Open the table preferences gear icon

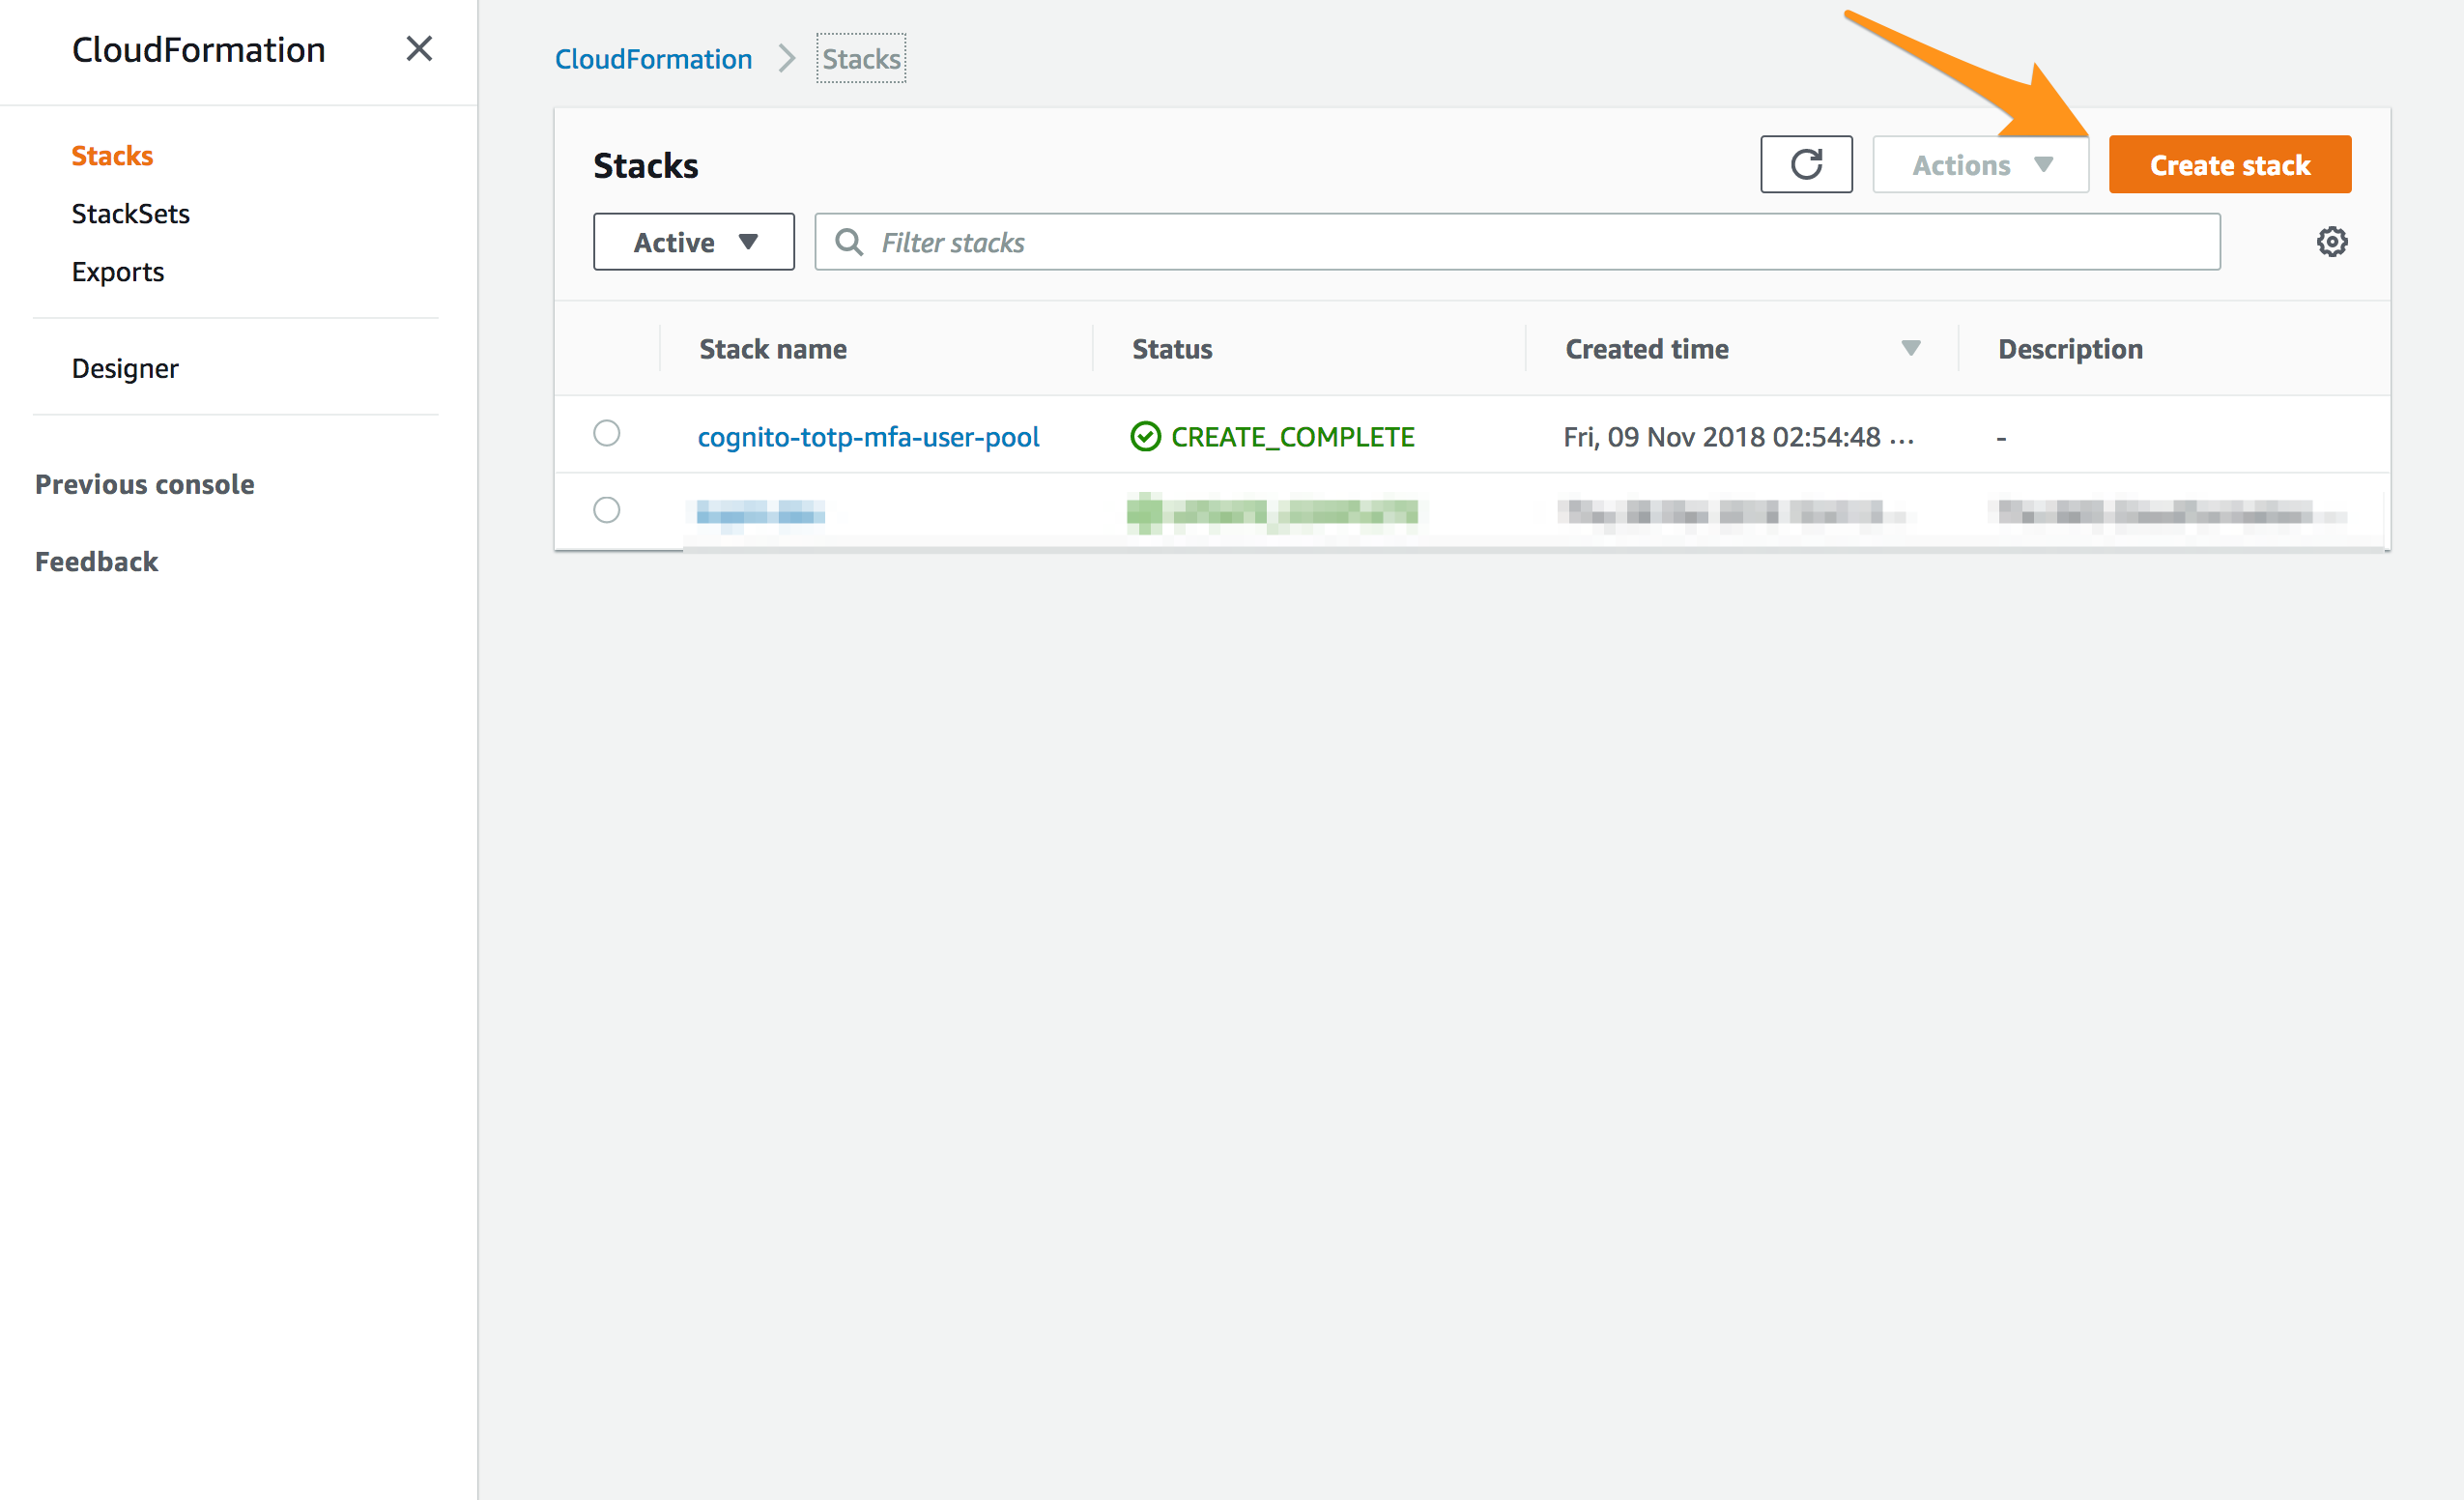[2333, 241]
